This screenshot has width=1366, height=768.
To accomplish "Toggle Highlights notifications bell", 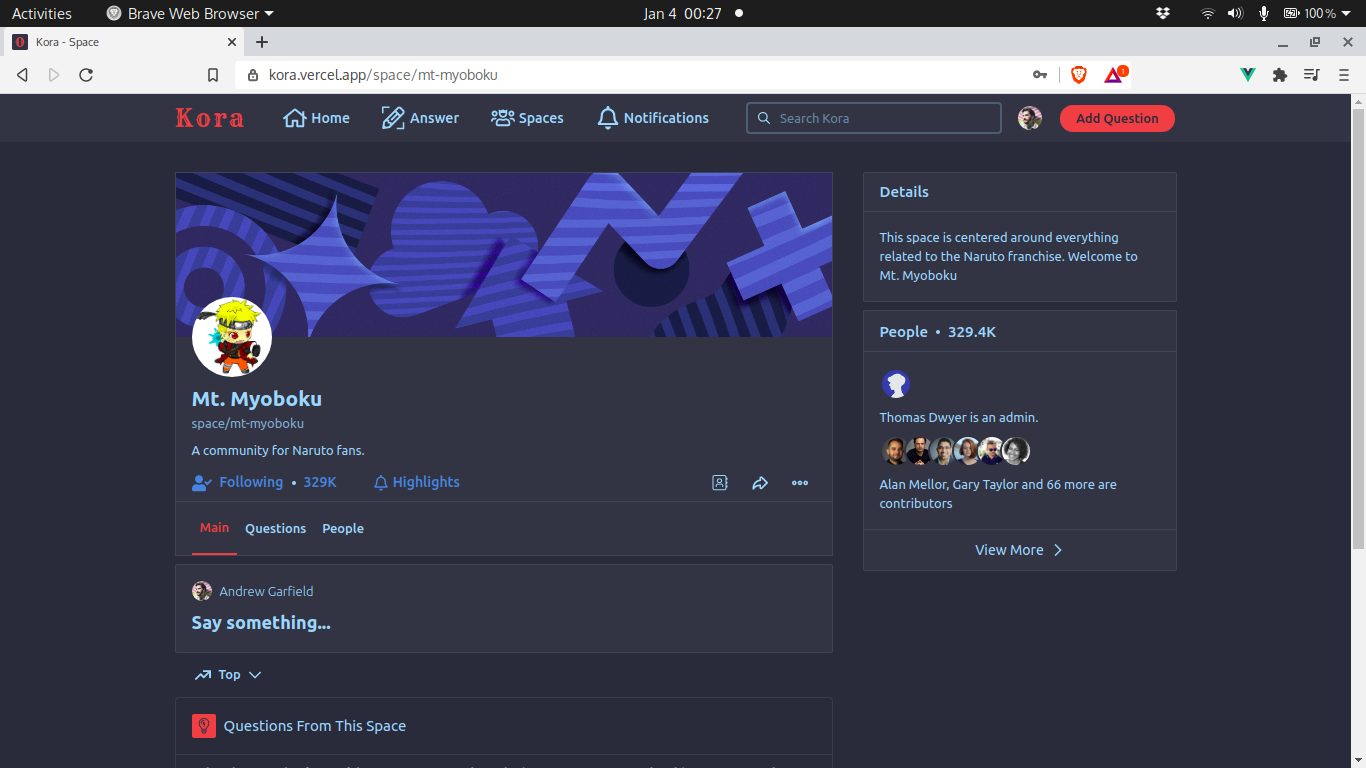I will pos(416,482).
